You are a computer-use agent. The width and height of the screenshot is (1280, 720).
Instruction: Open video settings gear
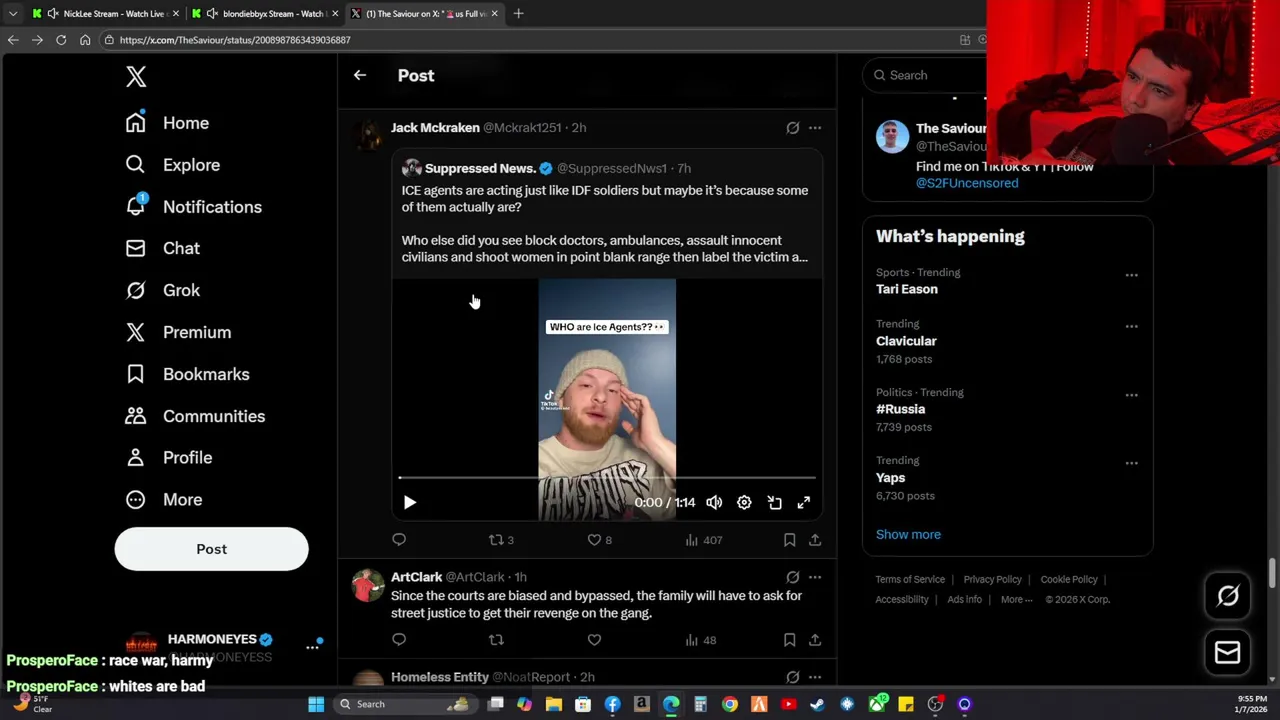pos(744,503)
